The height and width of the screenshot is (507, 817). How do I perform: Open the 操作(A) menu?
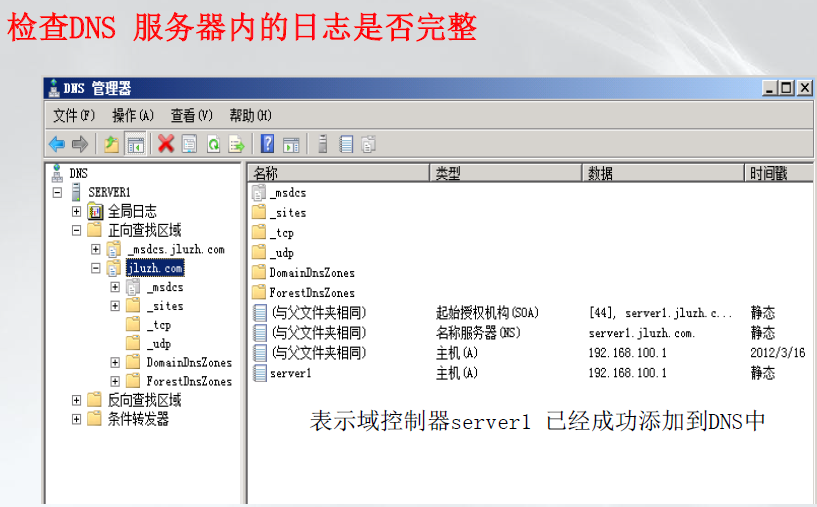coord(133,115)
